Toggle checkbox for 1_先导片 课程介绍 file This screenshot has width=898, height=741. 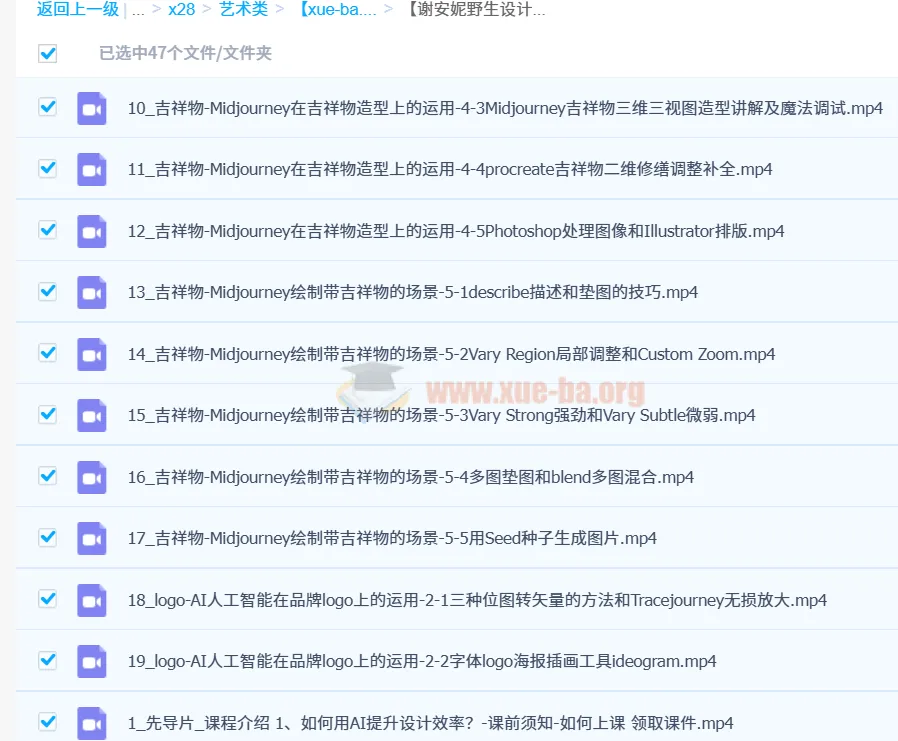[x=47, y=721]
